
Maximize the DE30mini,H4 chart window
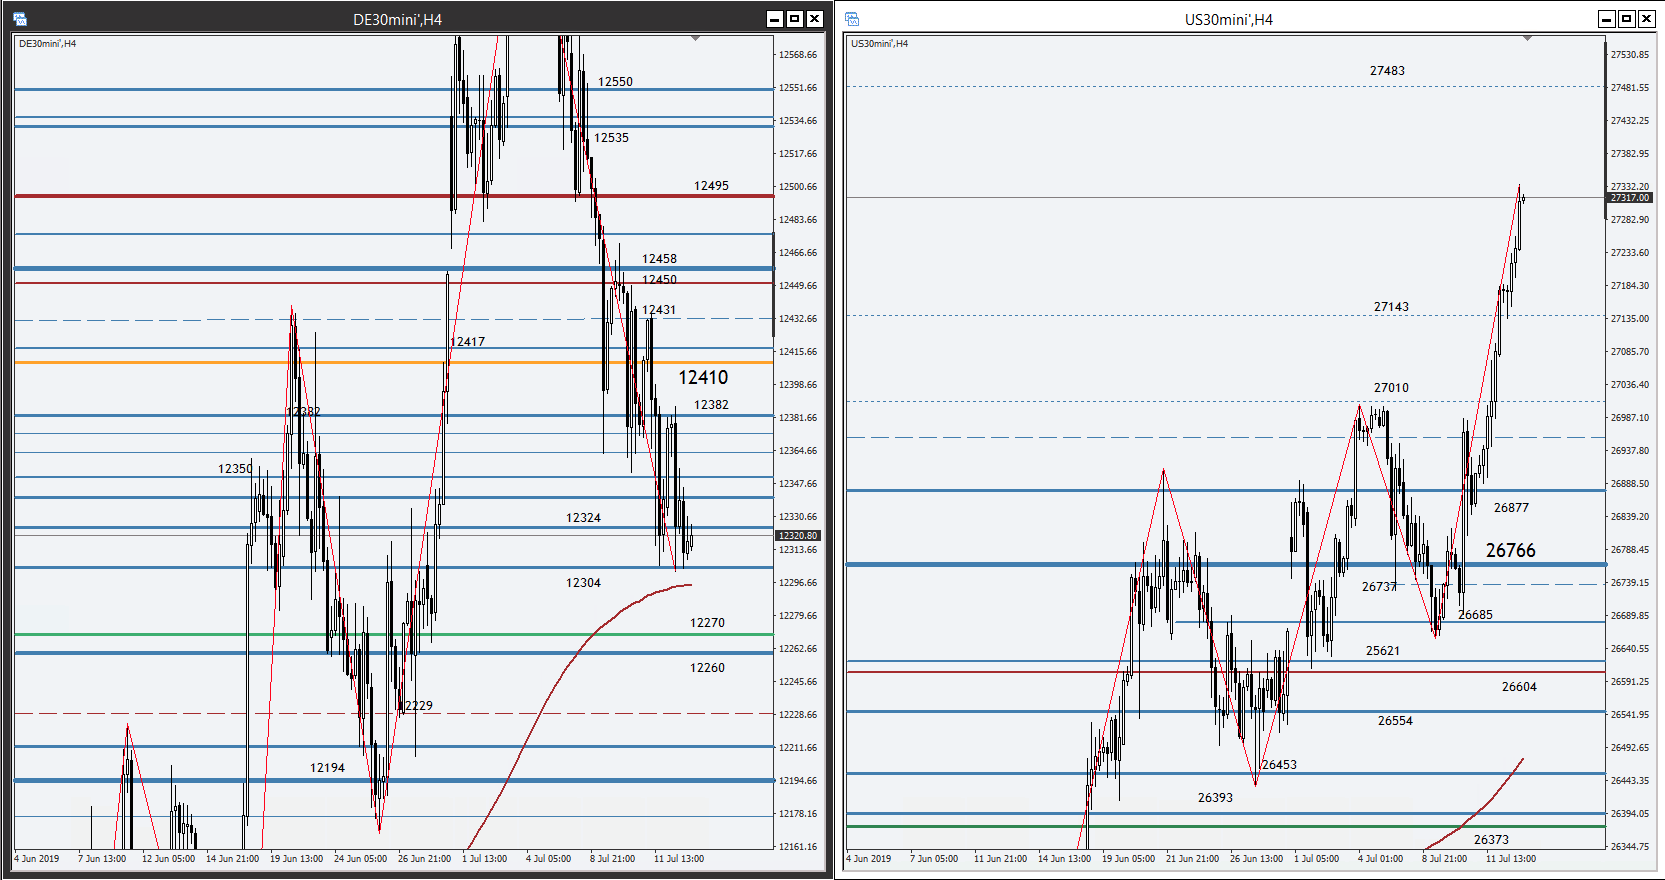click(x=795, y=19)
